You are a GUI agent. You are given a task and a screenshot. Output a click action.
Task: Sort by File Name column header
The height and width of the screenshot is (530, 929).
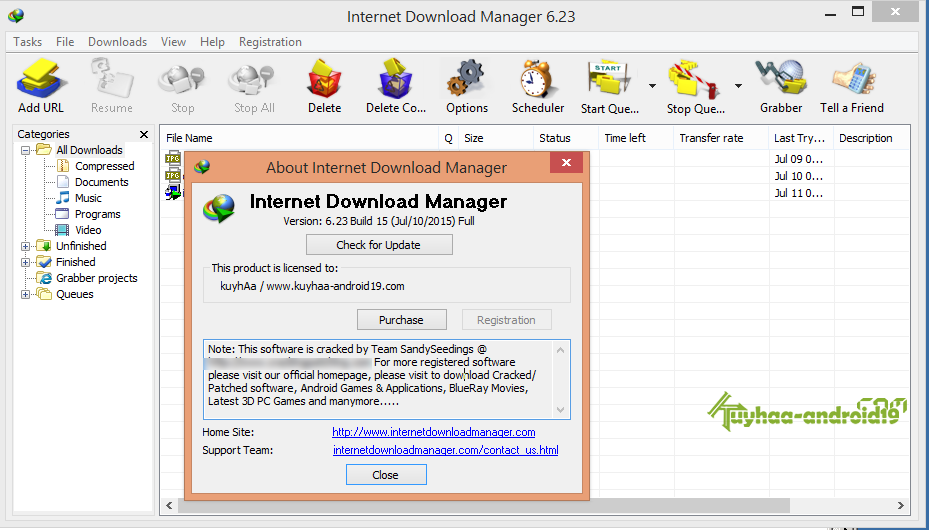(299, 138)
